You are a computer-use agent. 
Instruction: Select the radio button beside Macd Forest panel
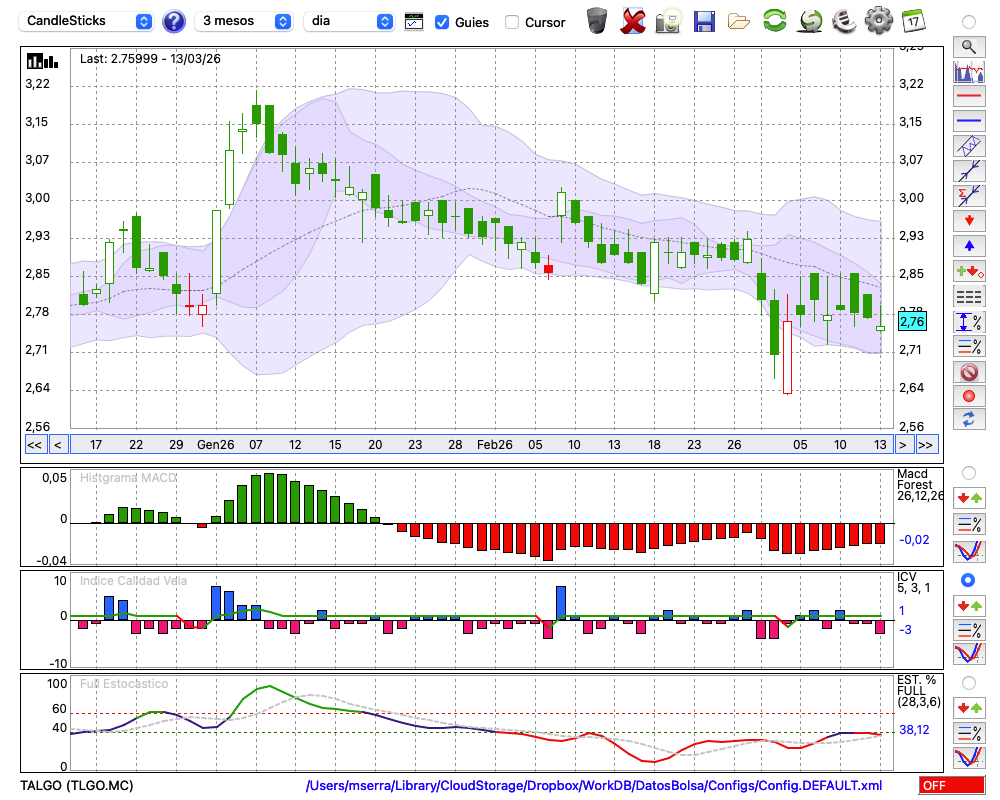(x=968, y=472)
